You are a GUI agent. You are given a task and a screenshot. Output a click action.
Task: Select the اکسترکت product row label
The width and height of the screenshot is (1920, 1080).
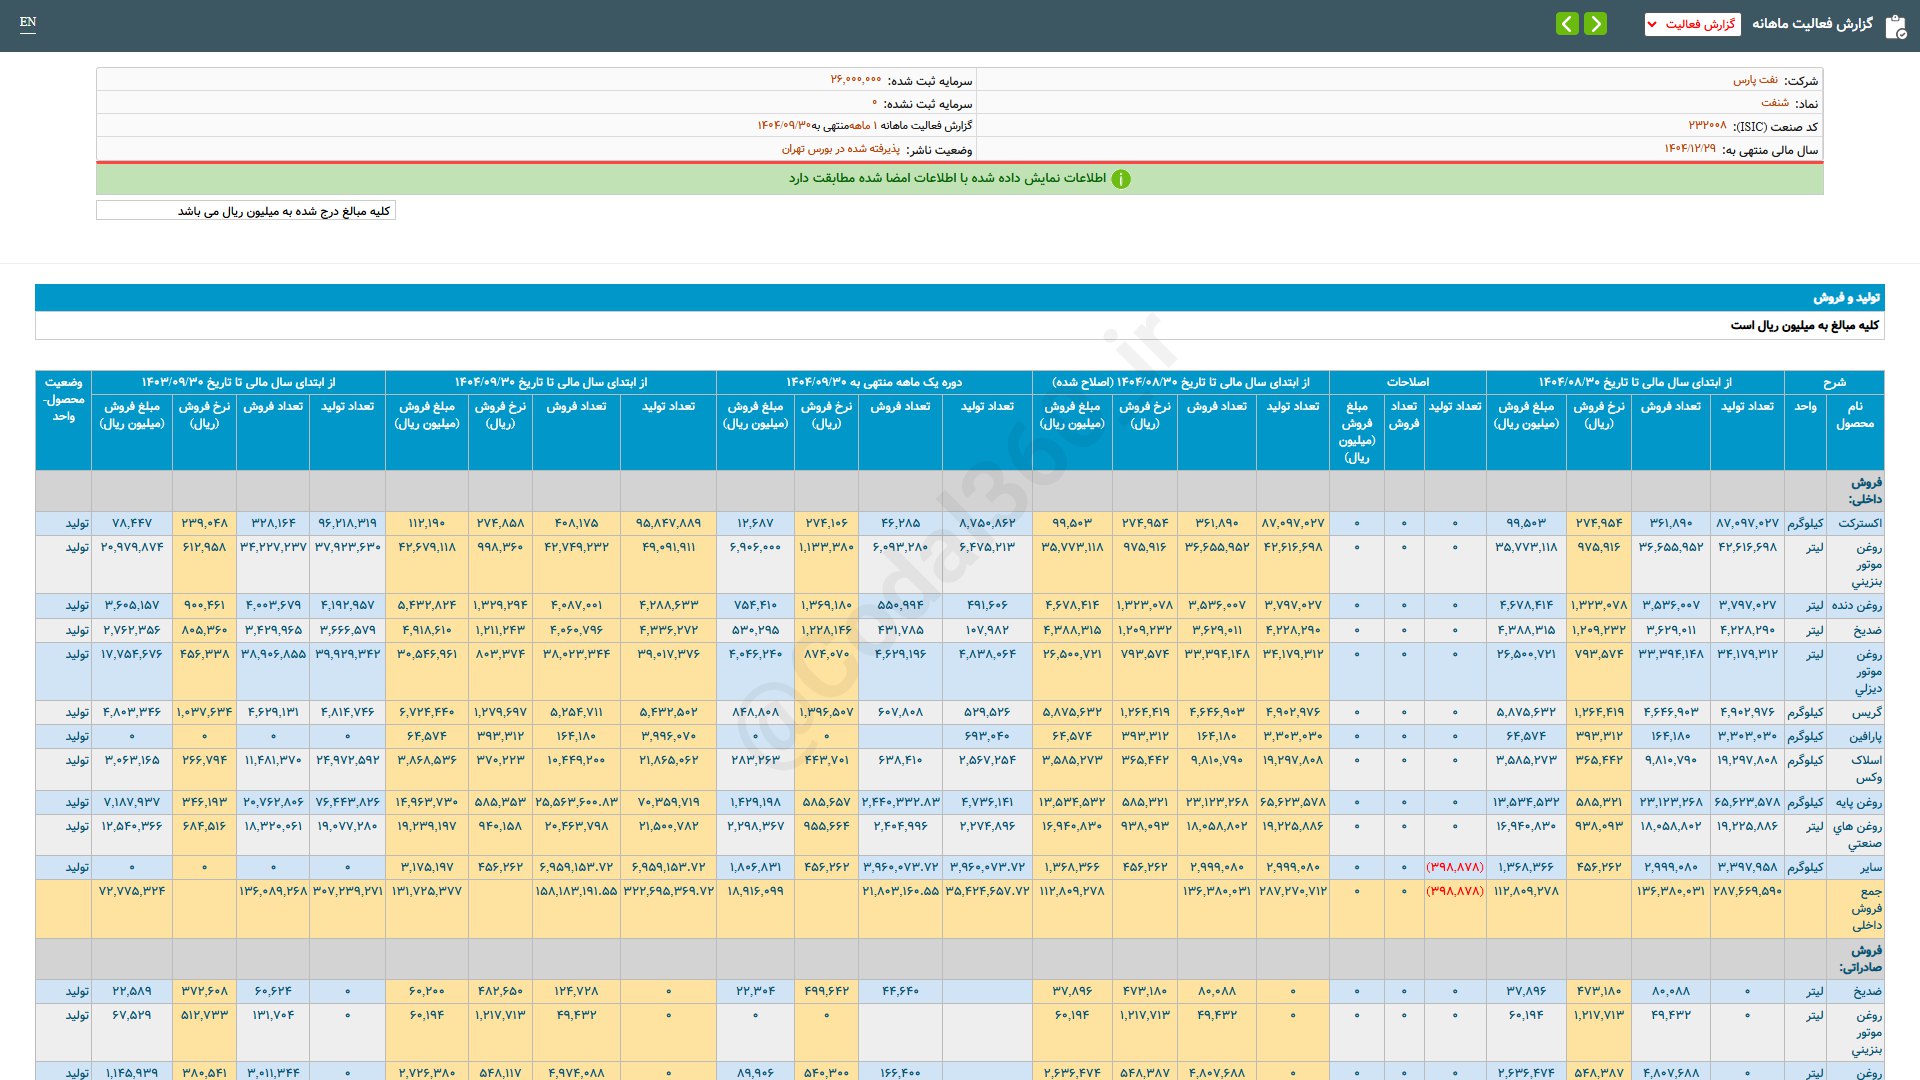tap(1859, 523)
